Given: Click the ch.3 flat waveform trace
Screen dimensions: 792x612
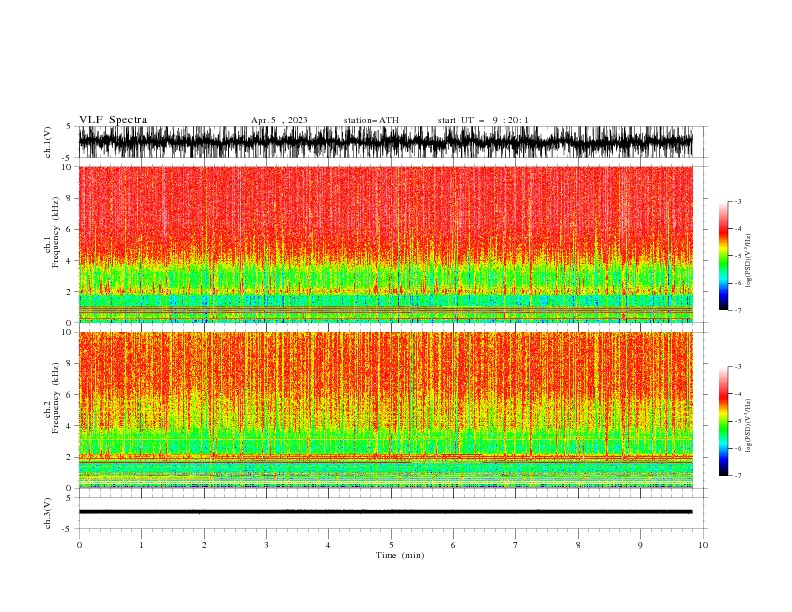Looking at the screenshot, I should click(385, 512).
